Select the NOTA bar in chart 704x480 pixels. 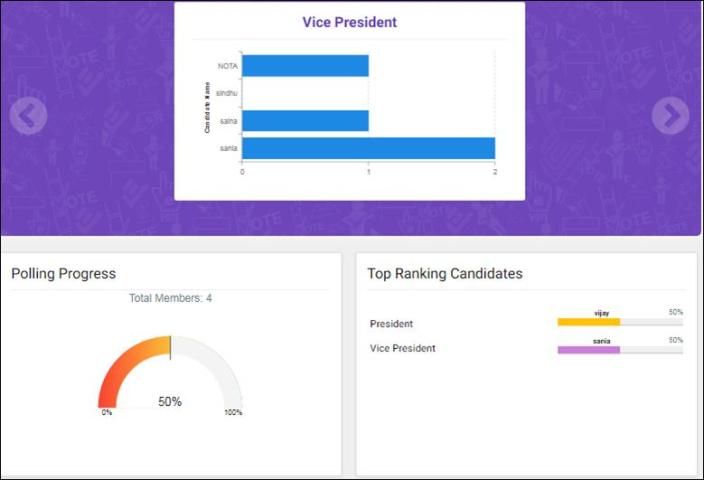coord(305,66)
